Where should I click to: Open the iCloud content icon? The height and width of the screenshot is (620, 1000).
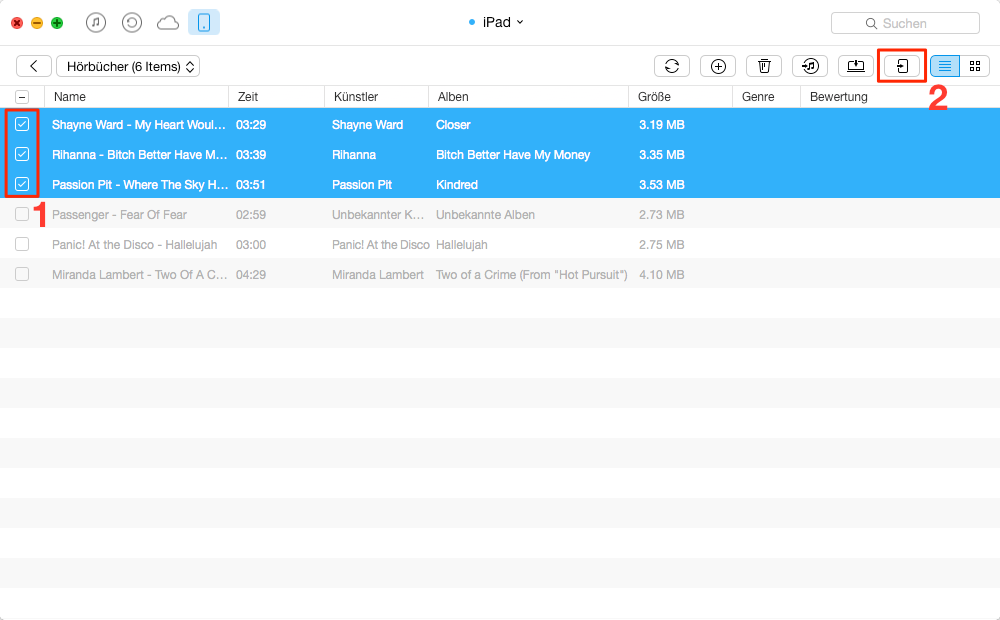[x=168, y=23]
